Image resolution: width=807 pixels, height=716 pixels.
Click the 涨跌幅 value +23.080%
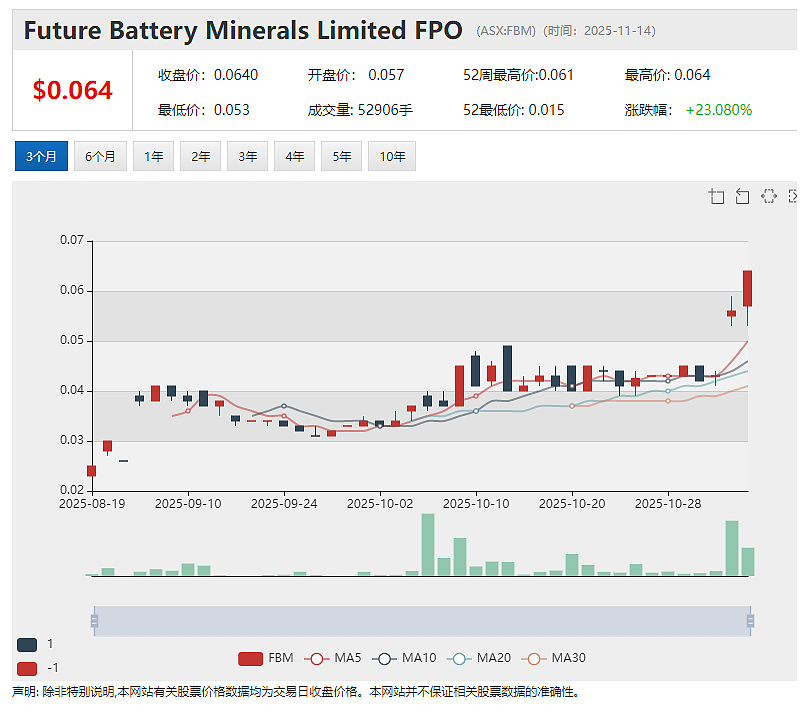pyautogui.click(x=718, y=110)
